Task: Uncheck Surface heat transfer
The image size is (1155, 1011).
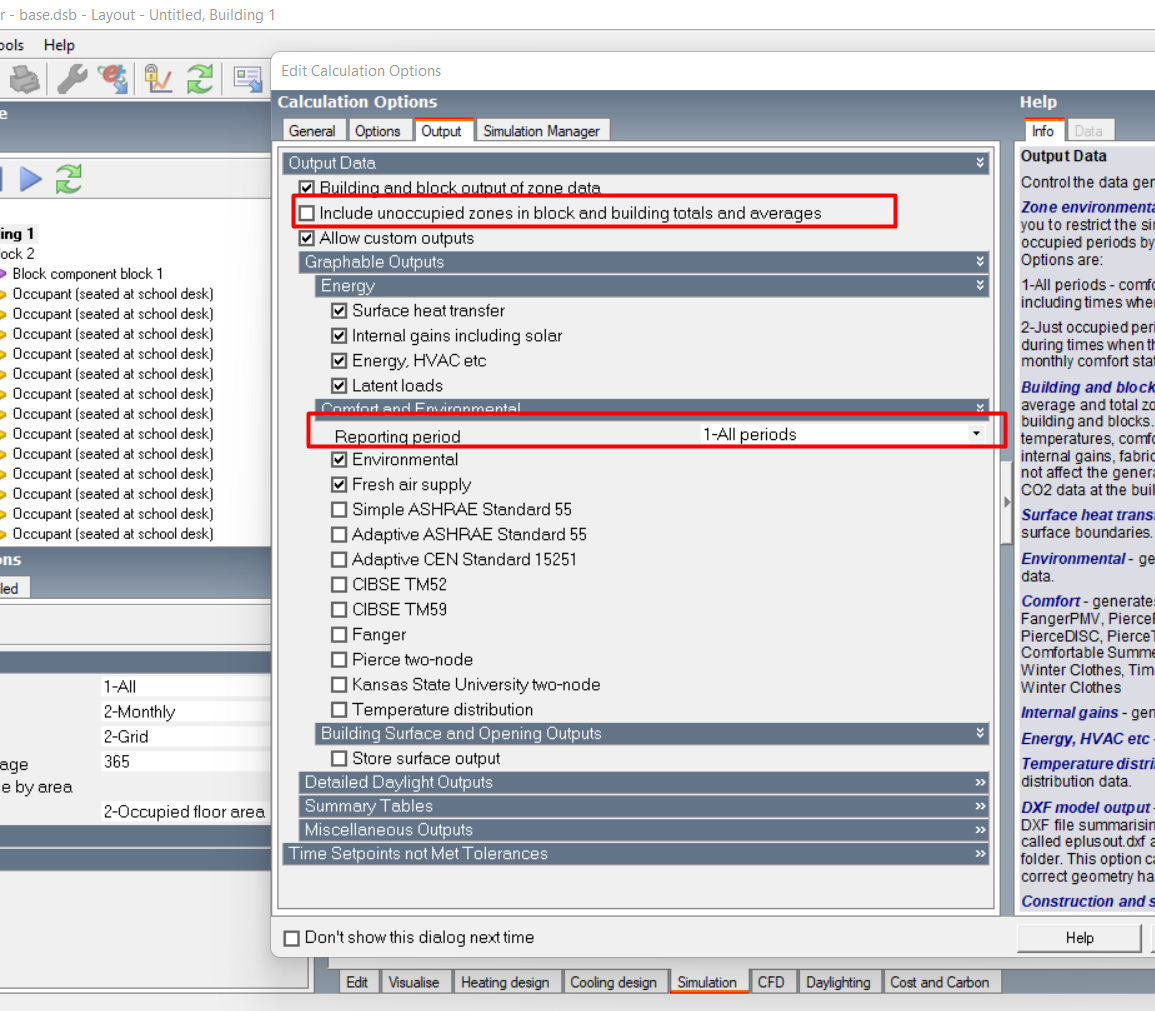Action: (339, 311)
